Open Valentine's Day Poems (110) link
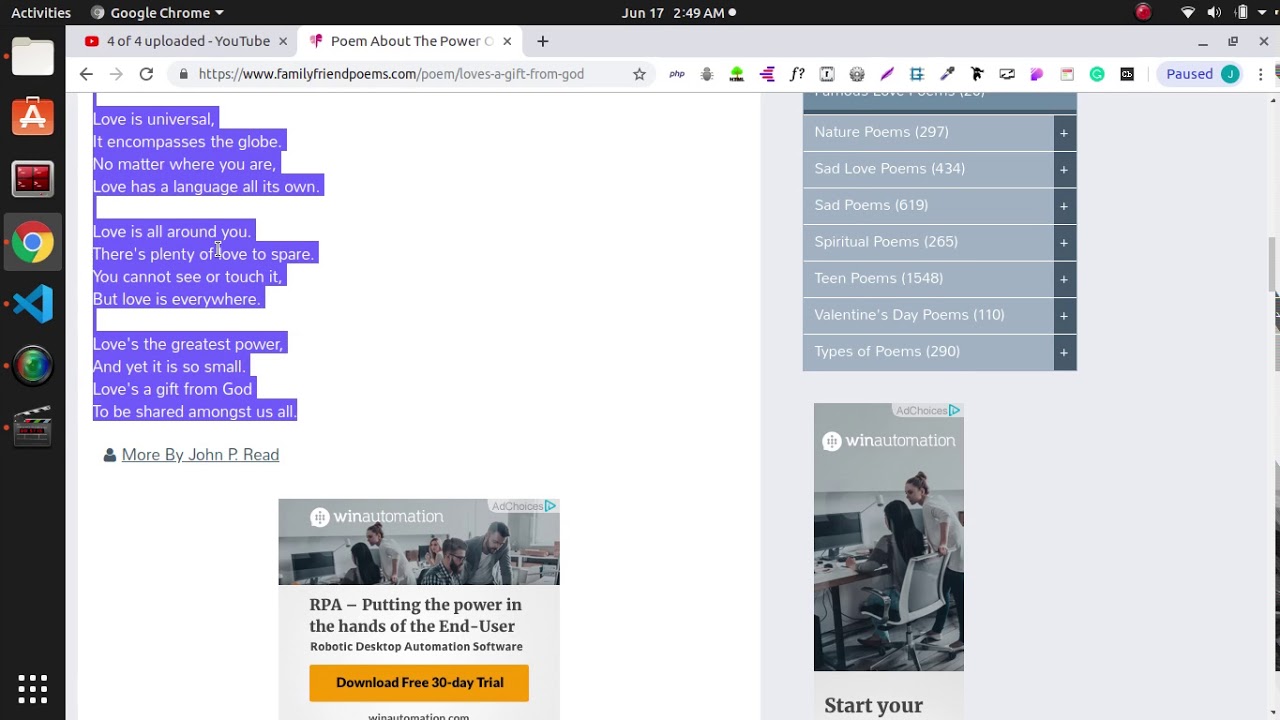Viewport: 1280px width, 720px height. coord(909,315)
